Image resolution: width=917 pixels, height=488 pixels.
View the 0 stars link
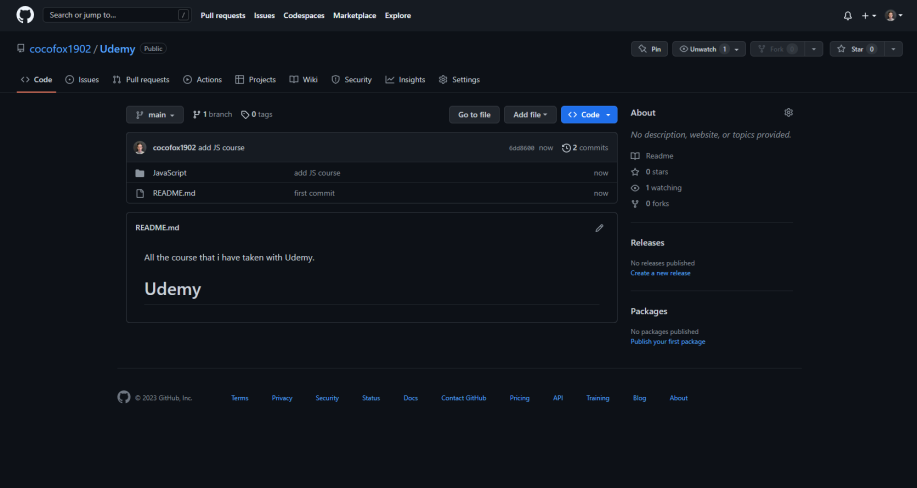(650, 172)
